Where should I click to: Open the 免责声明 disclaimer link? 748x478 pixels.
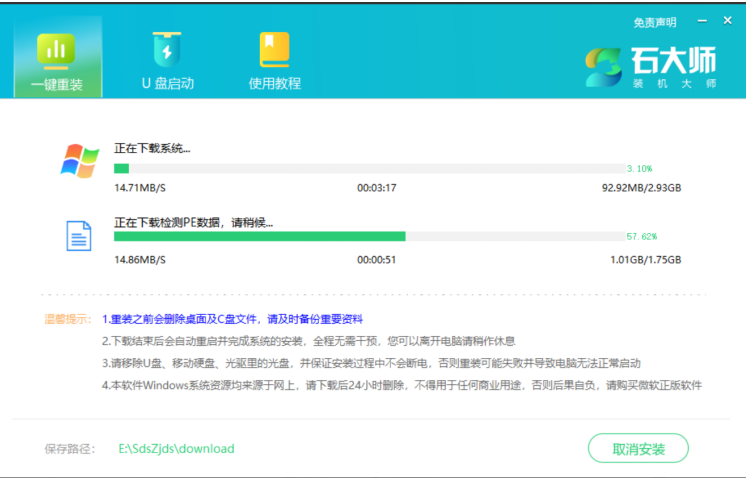[x=655, y=22]
